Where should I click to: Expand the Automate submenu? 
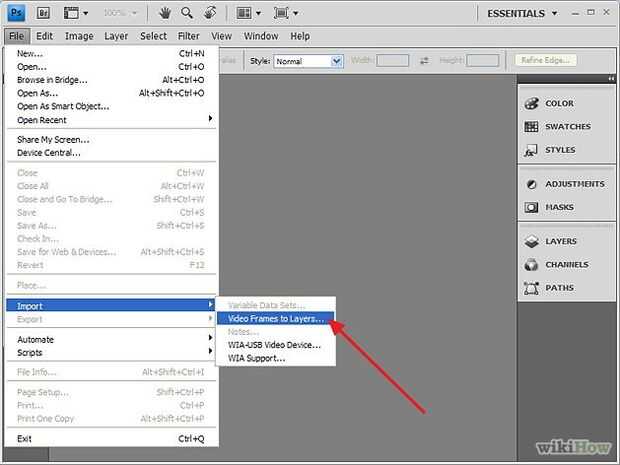tap(111, 339)
